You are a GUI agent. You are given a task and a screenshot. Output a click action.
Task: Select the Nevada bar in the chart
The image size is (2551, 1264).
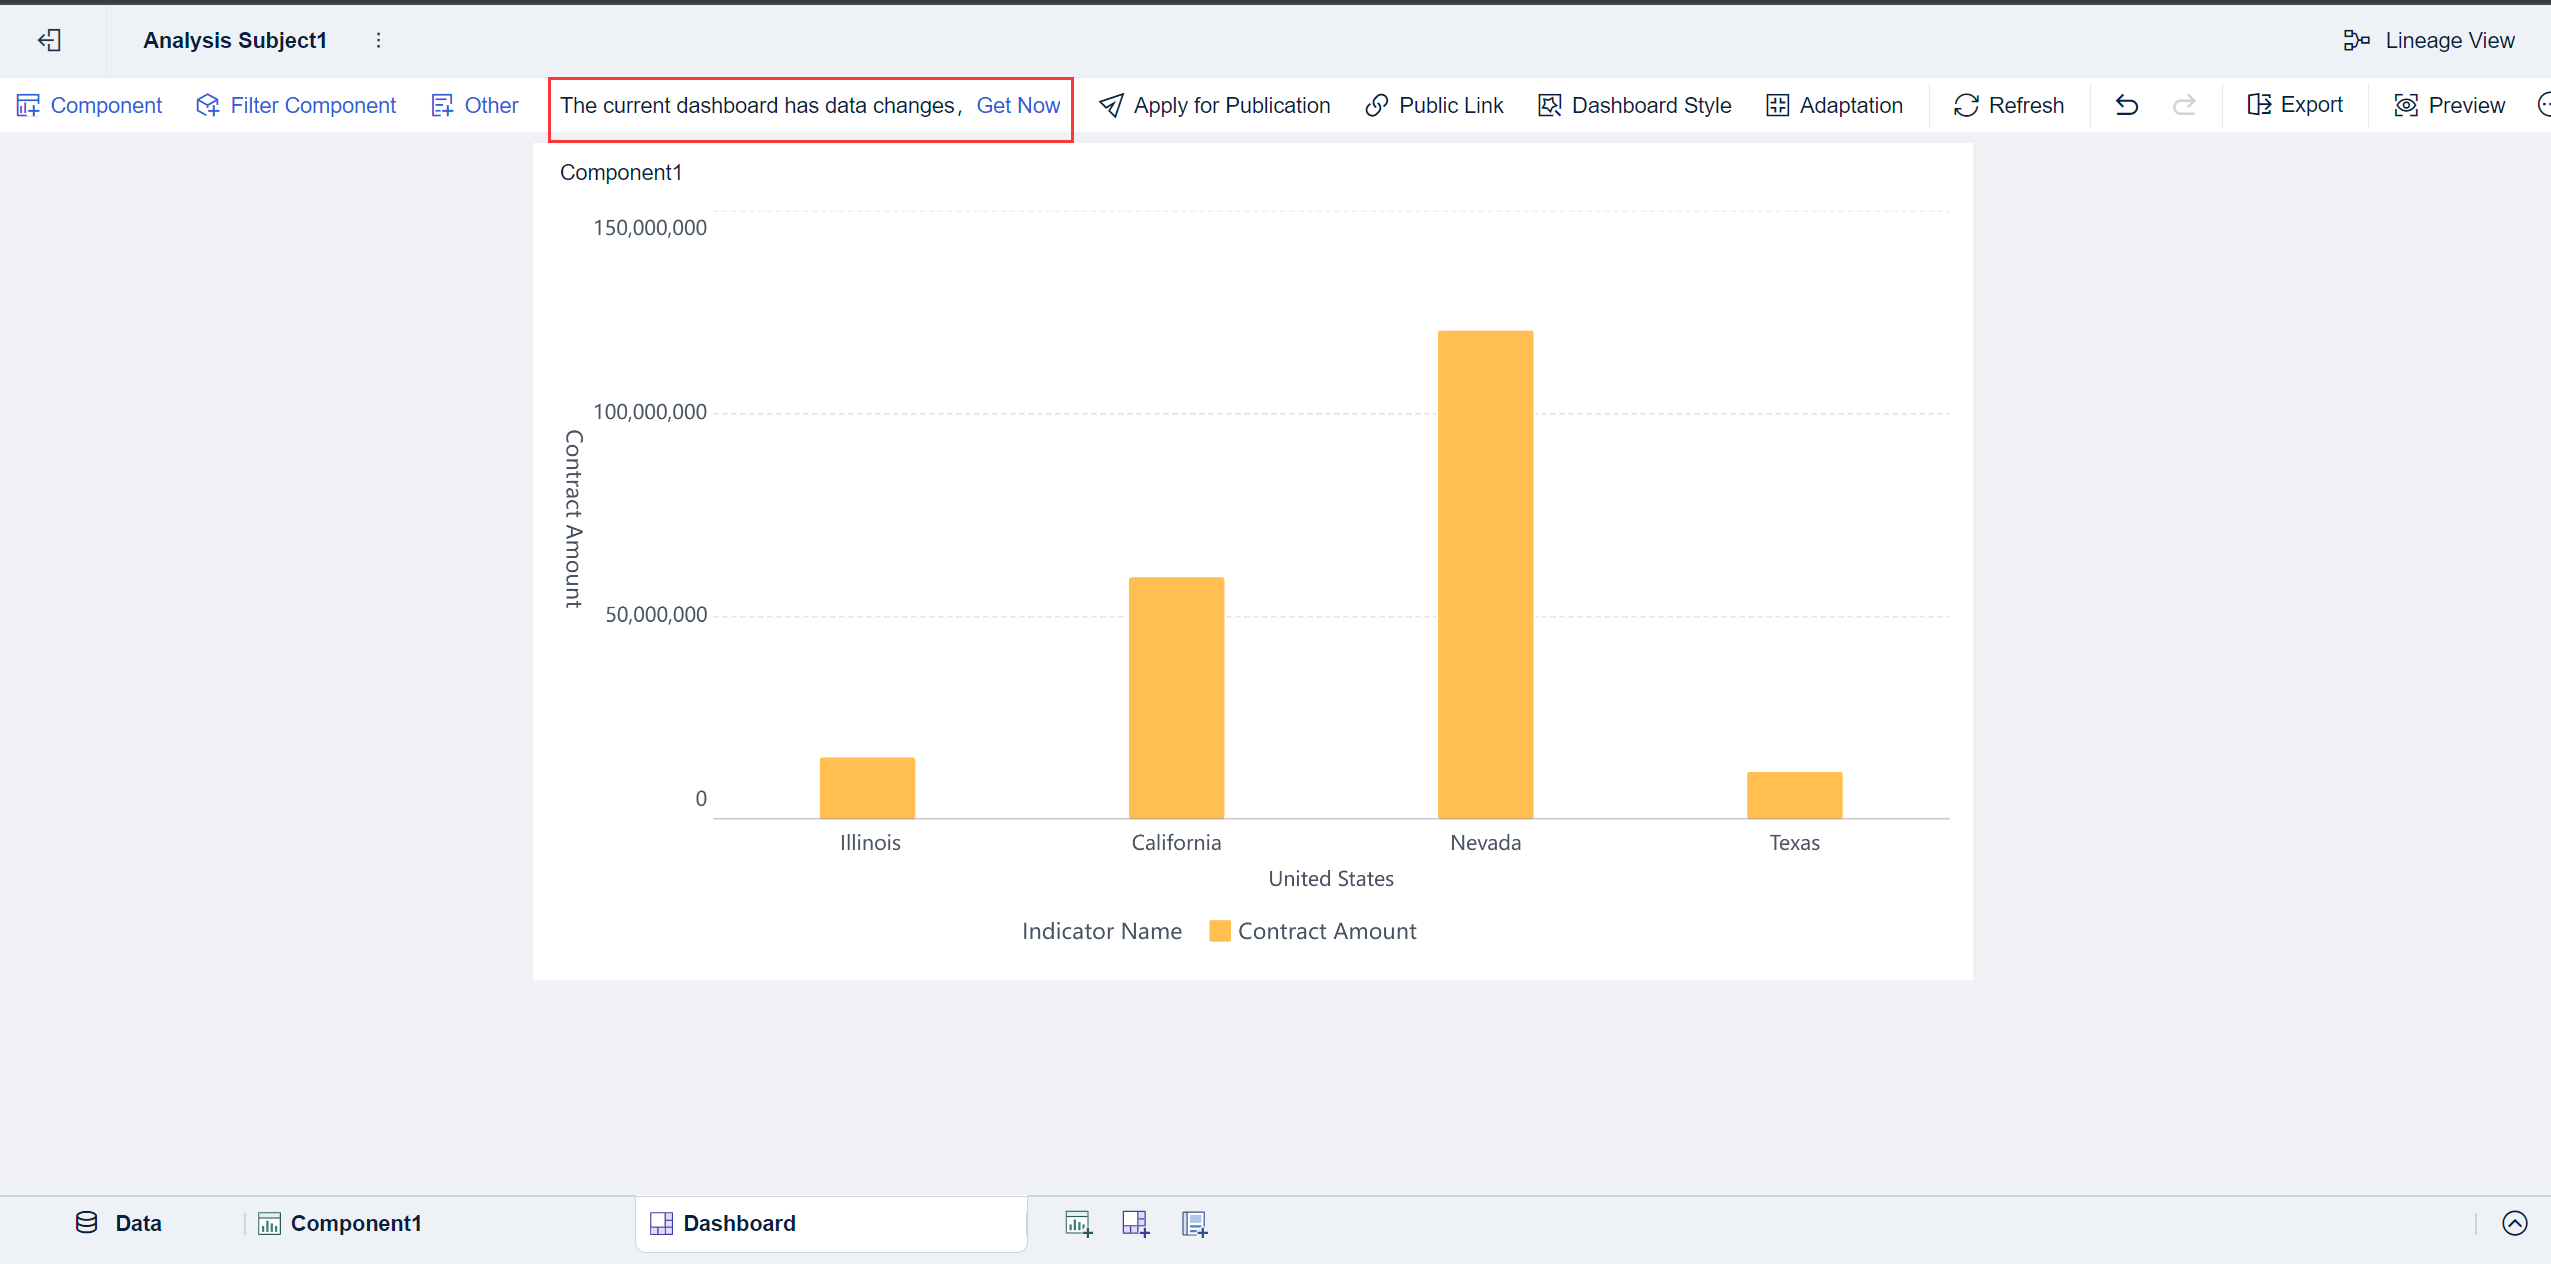point(1484,570)
